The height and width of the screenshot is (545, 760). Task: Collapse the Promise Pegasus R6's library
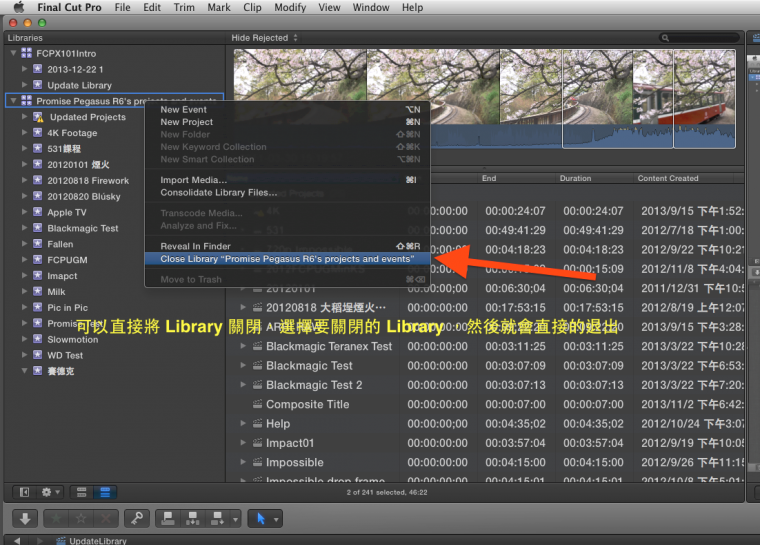[14, 100]
